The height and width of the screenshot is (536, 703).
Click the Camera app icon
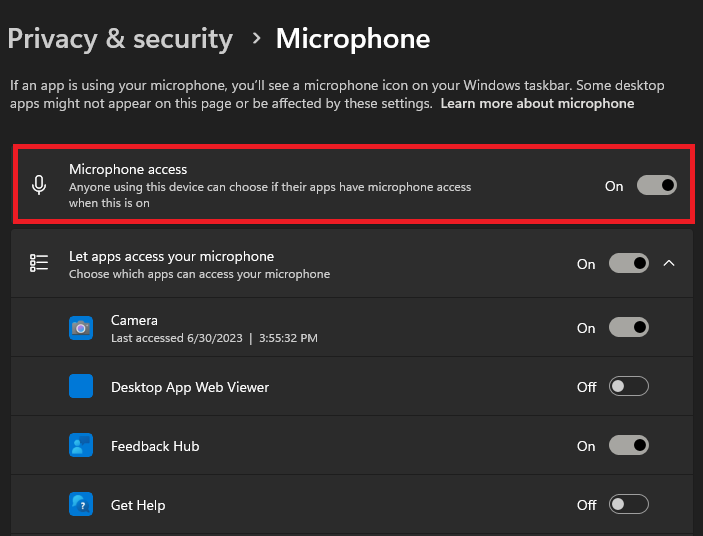[x=81, y=327]
